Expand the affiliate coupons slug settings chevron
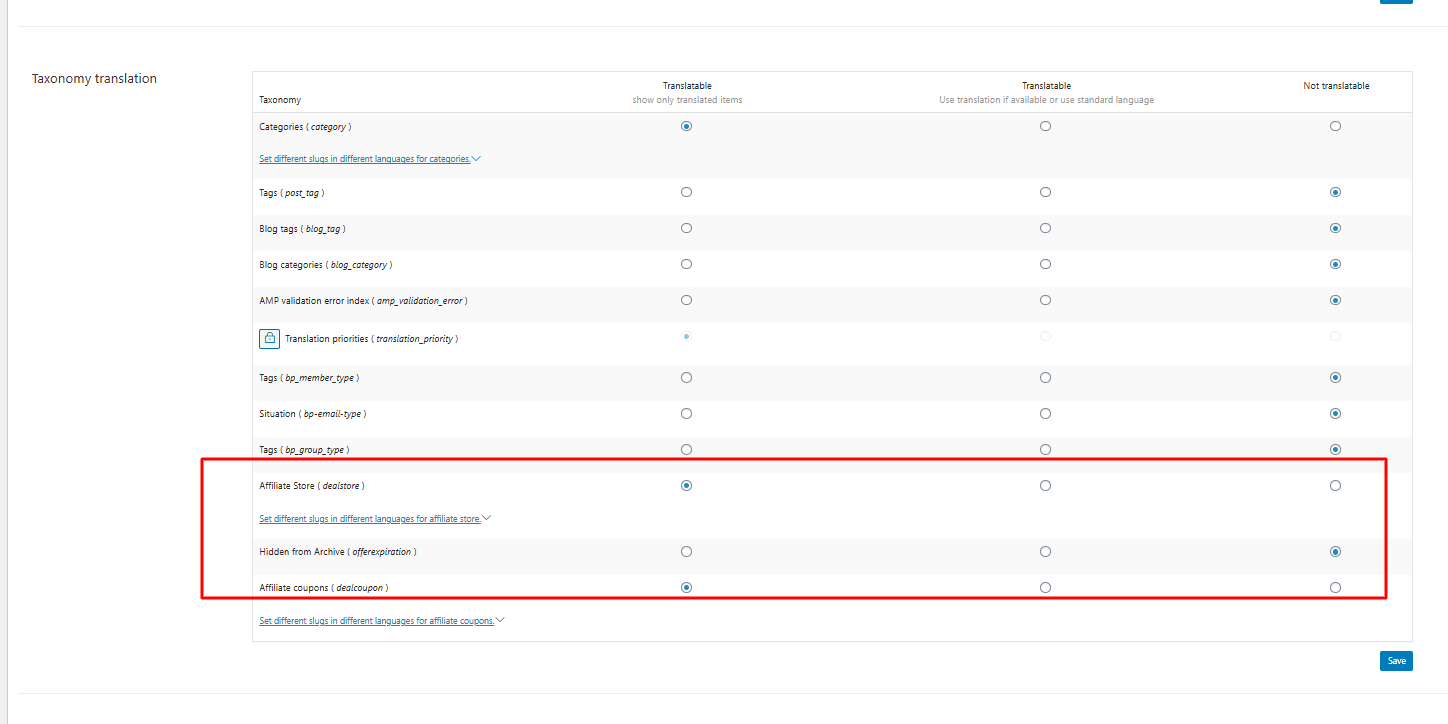Viewport: 1448px width, 724px height. [500, 620]
